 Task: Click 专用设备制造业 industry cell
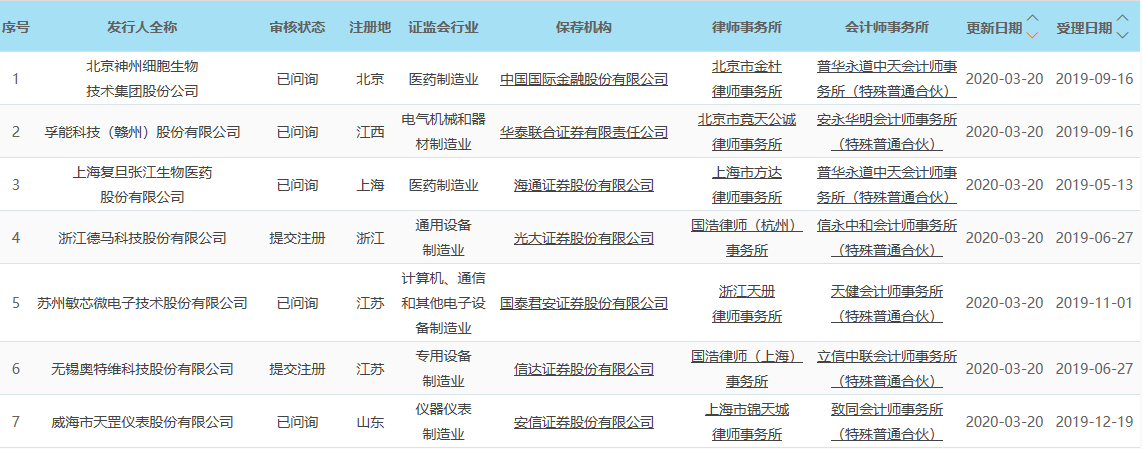point(444,369)
